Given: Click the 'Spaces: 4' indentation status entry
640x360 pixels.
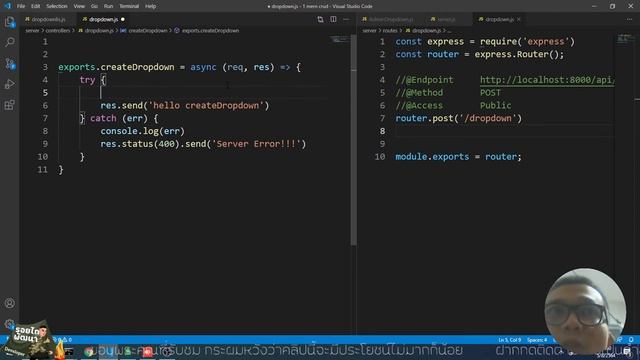Looking at the screenshot, I should pos(537,340).
